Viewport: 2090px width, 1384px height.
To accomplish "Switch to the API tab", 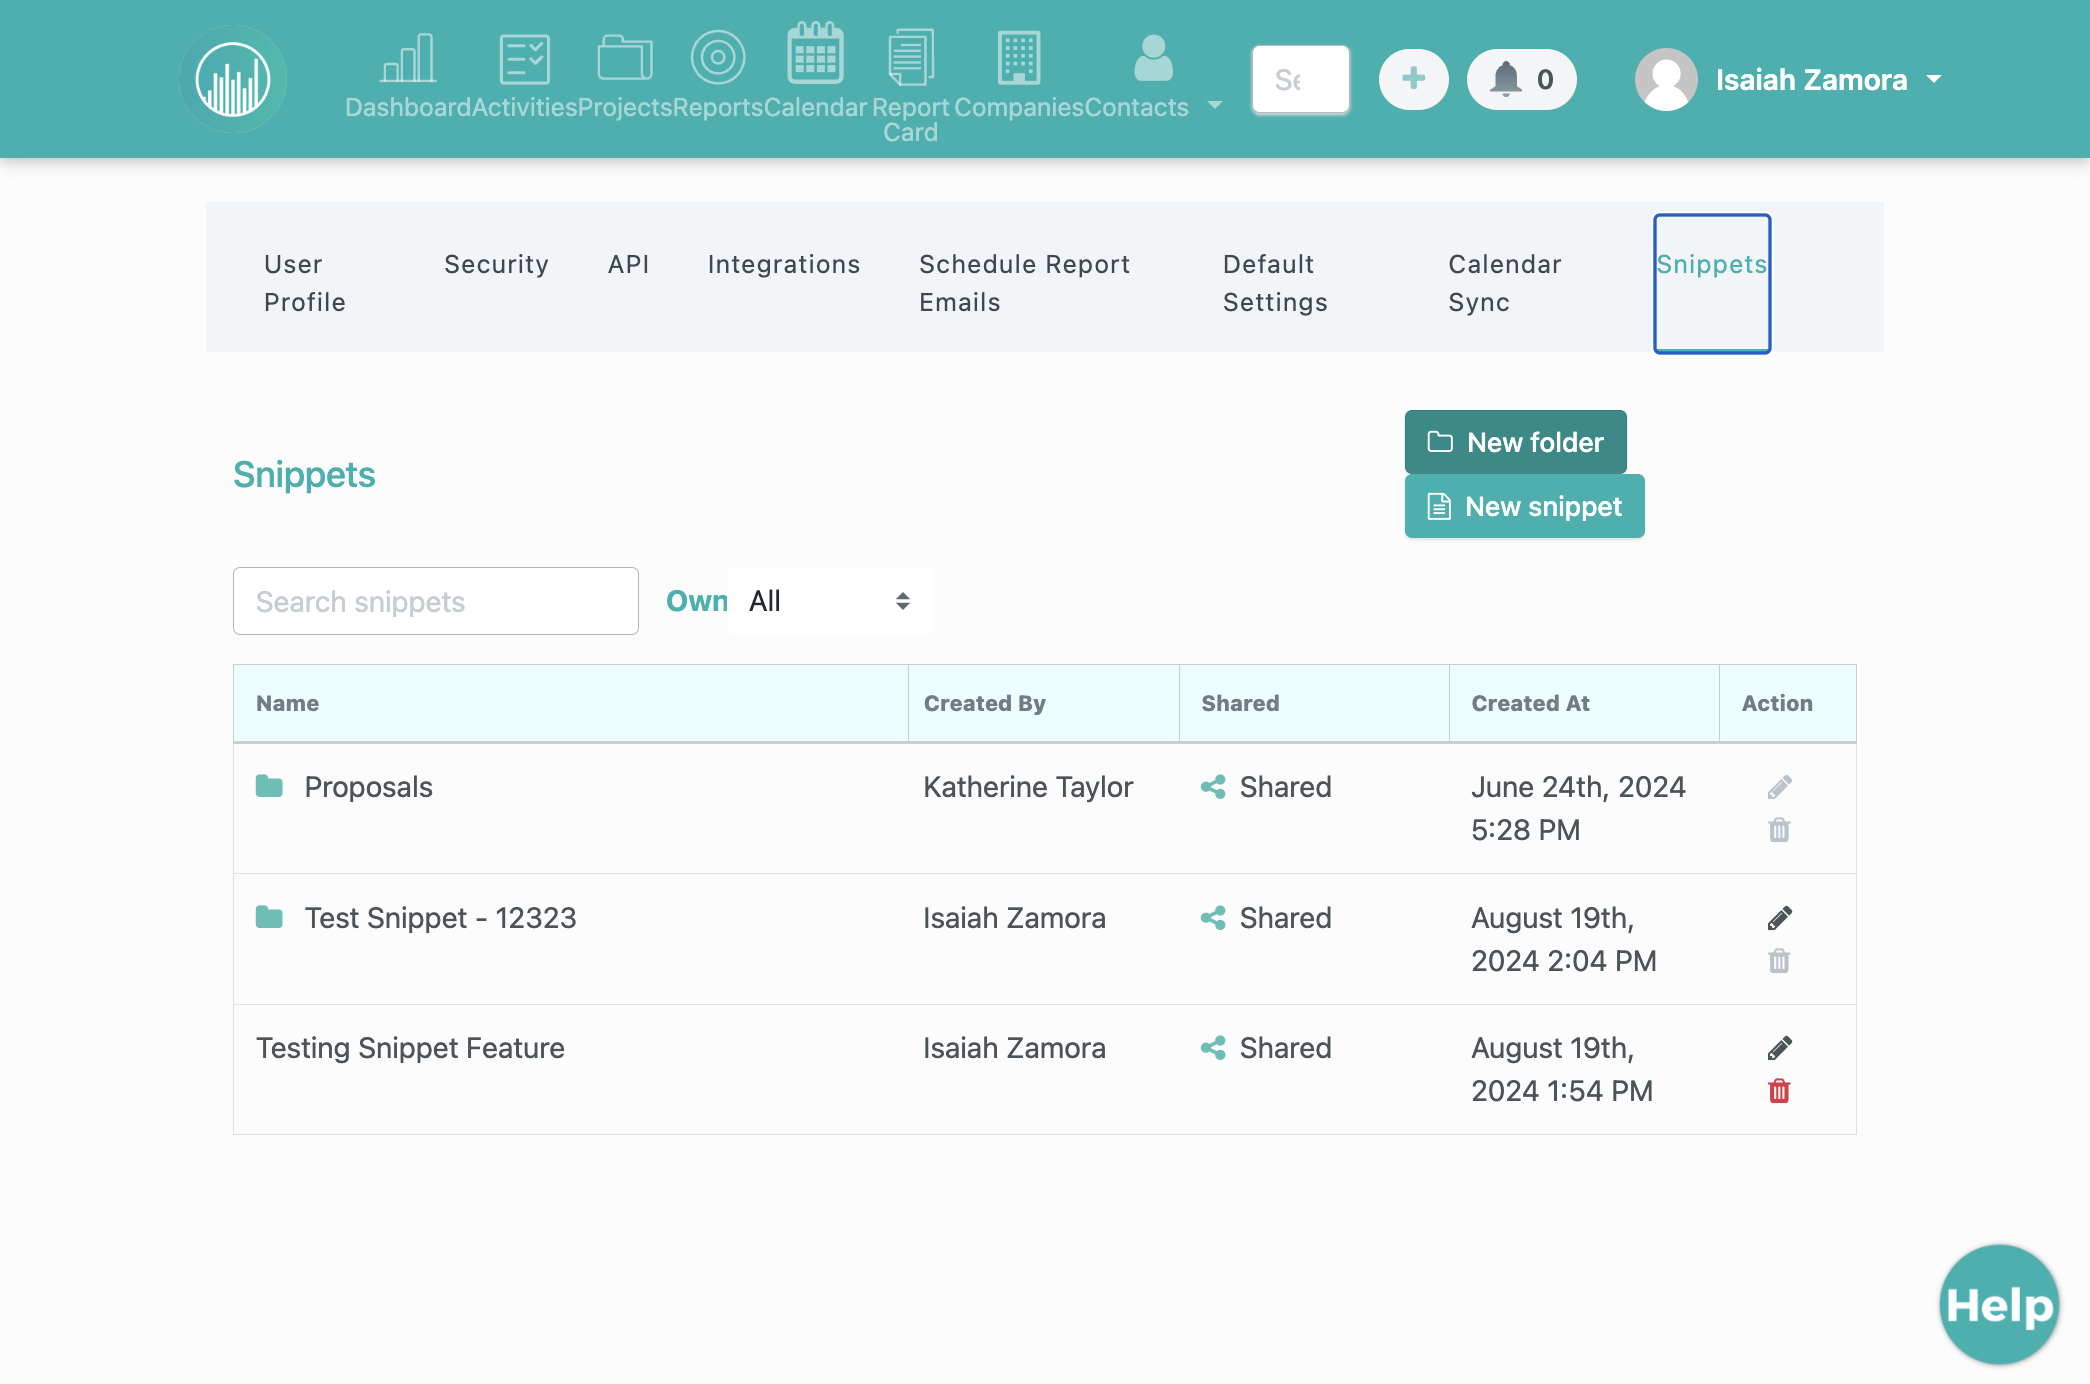I will 628,264.
